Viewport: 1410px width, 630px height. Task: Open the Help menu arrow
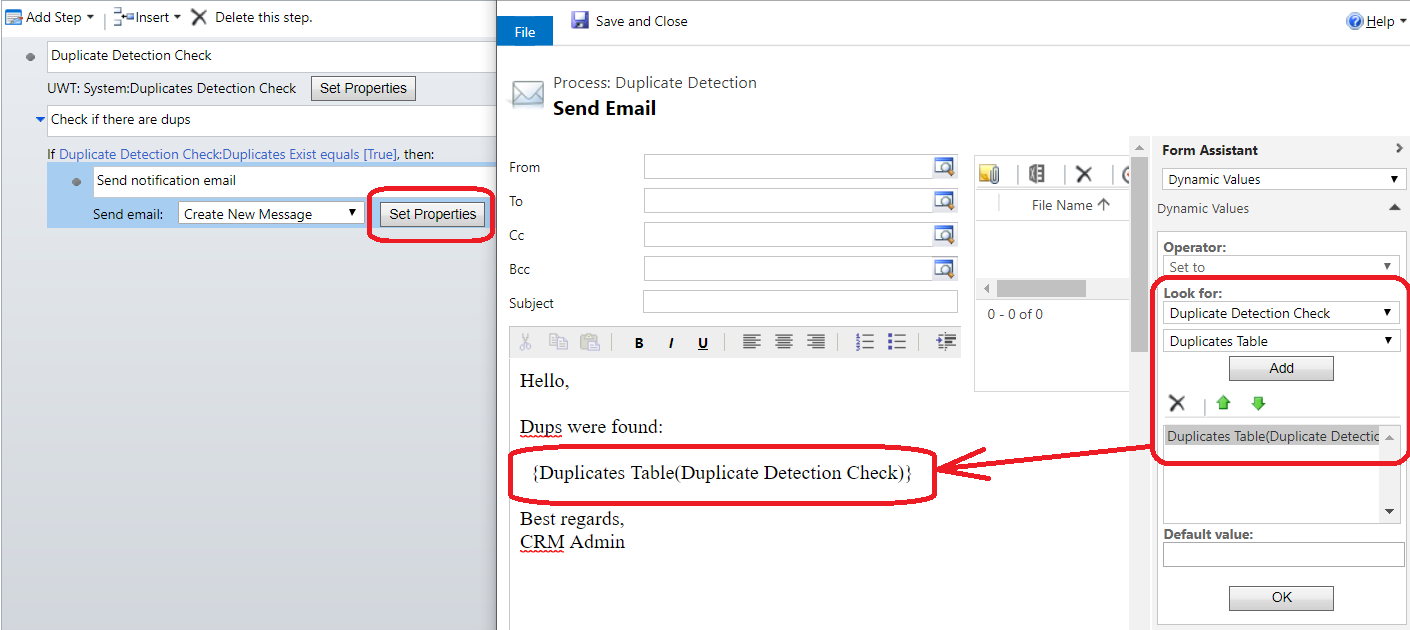coord(1401,22)
